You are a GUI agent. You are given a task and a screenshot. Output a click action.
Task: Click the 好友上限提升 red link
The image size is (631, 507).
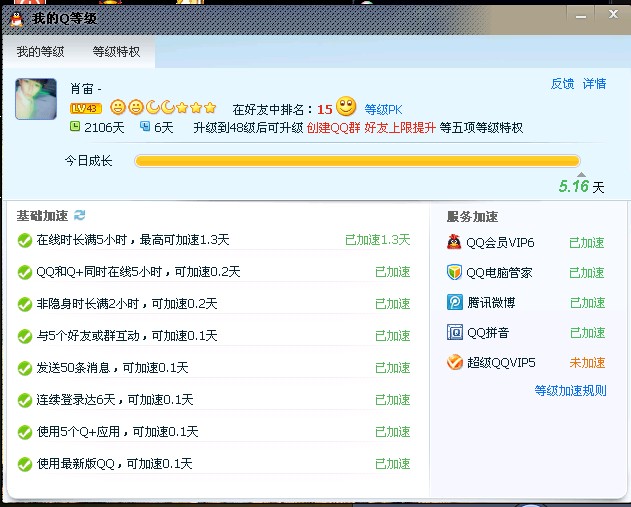(x=400, y=128)
